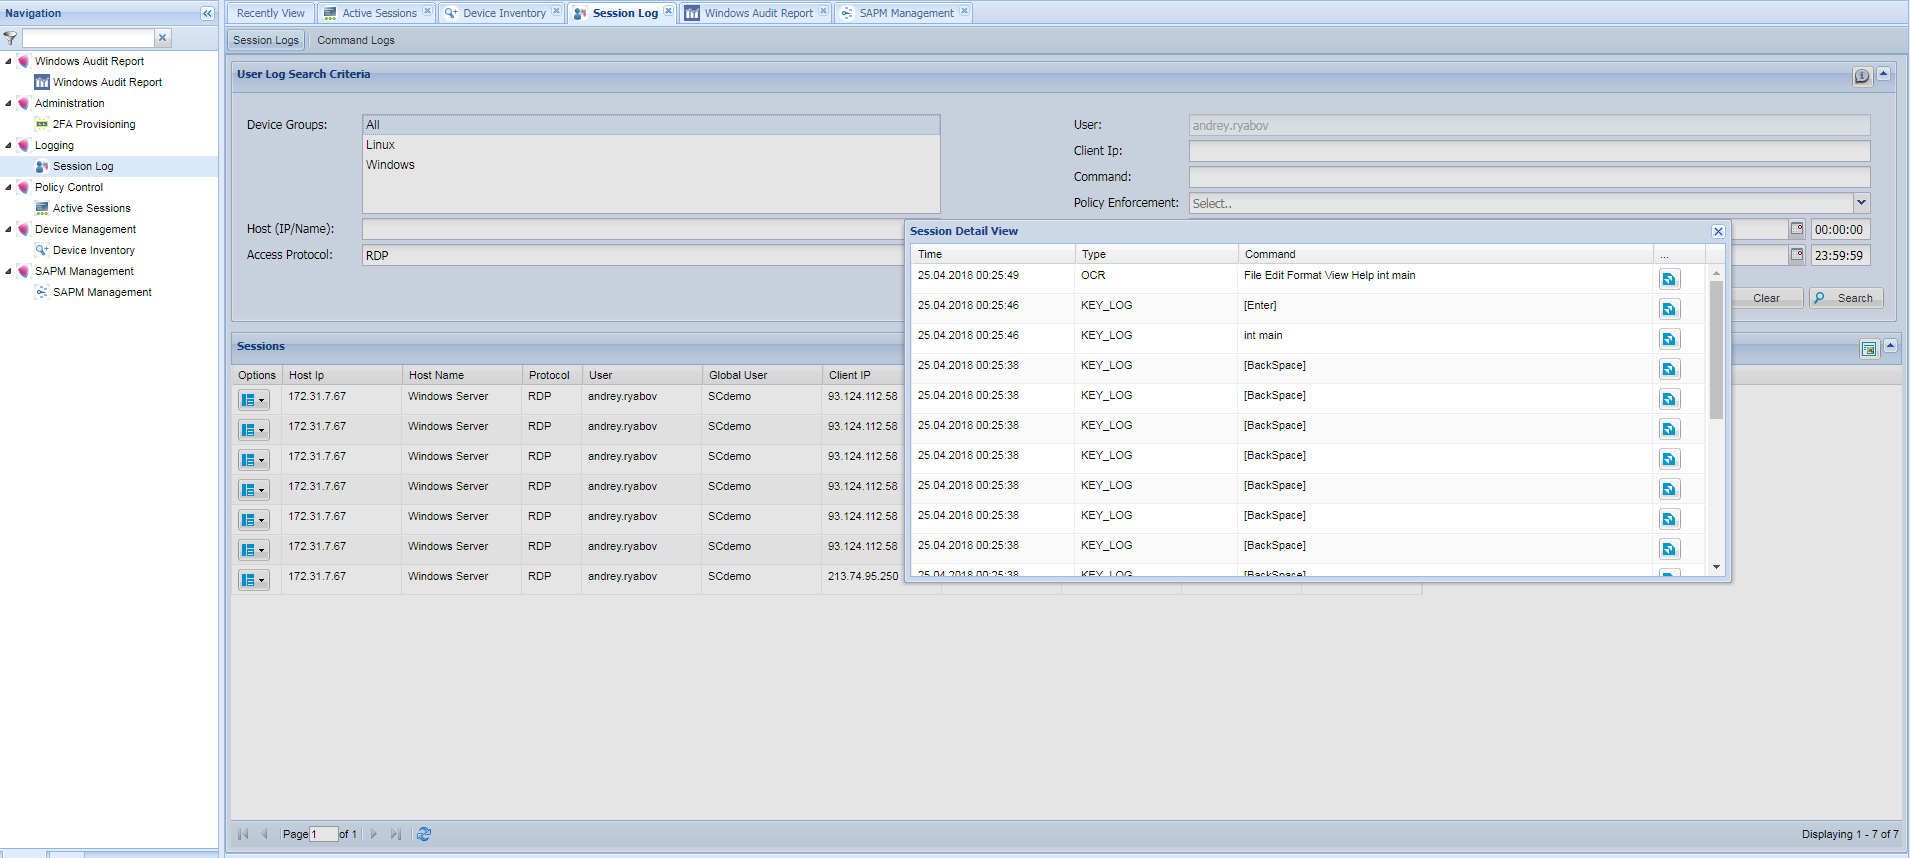Click the refresh icon in paging toolbar
The width and height of the screenshot is (1910, 858).
[424, 834]
